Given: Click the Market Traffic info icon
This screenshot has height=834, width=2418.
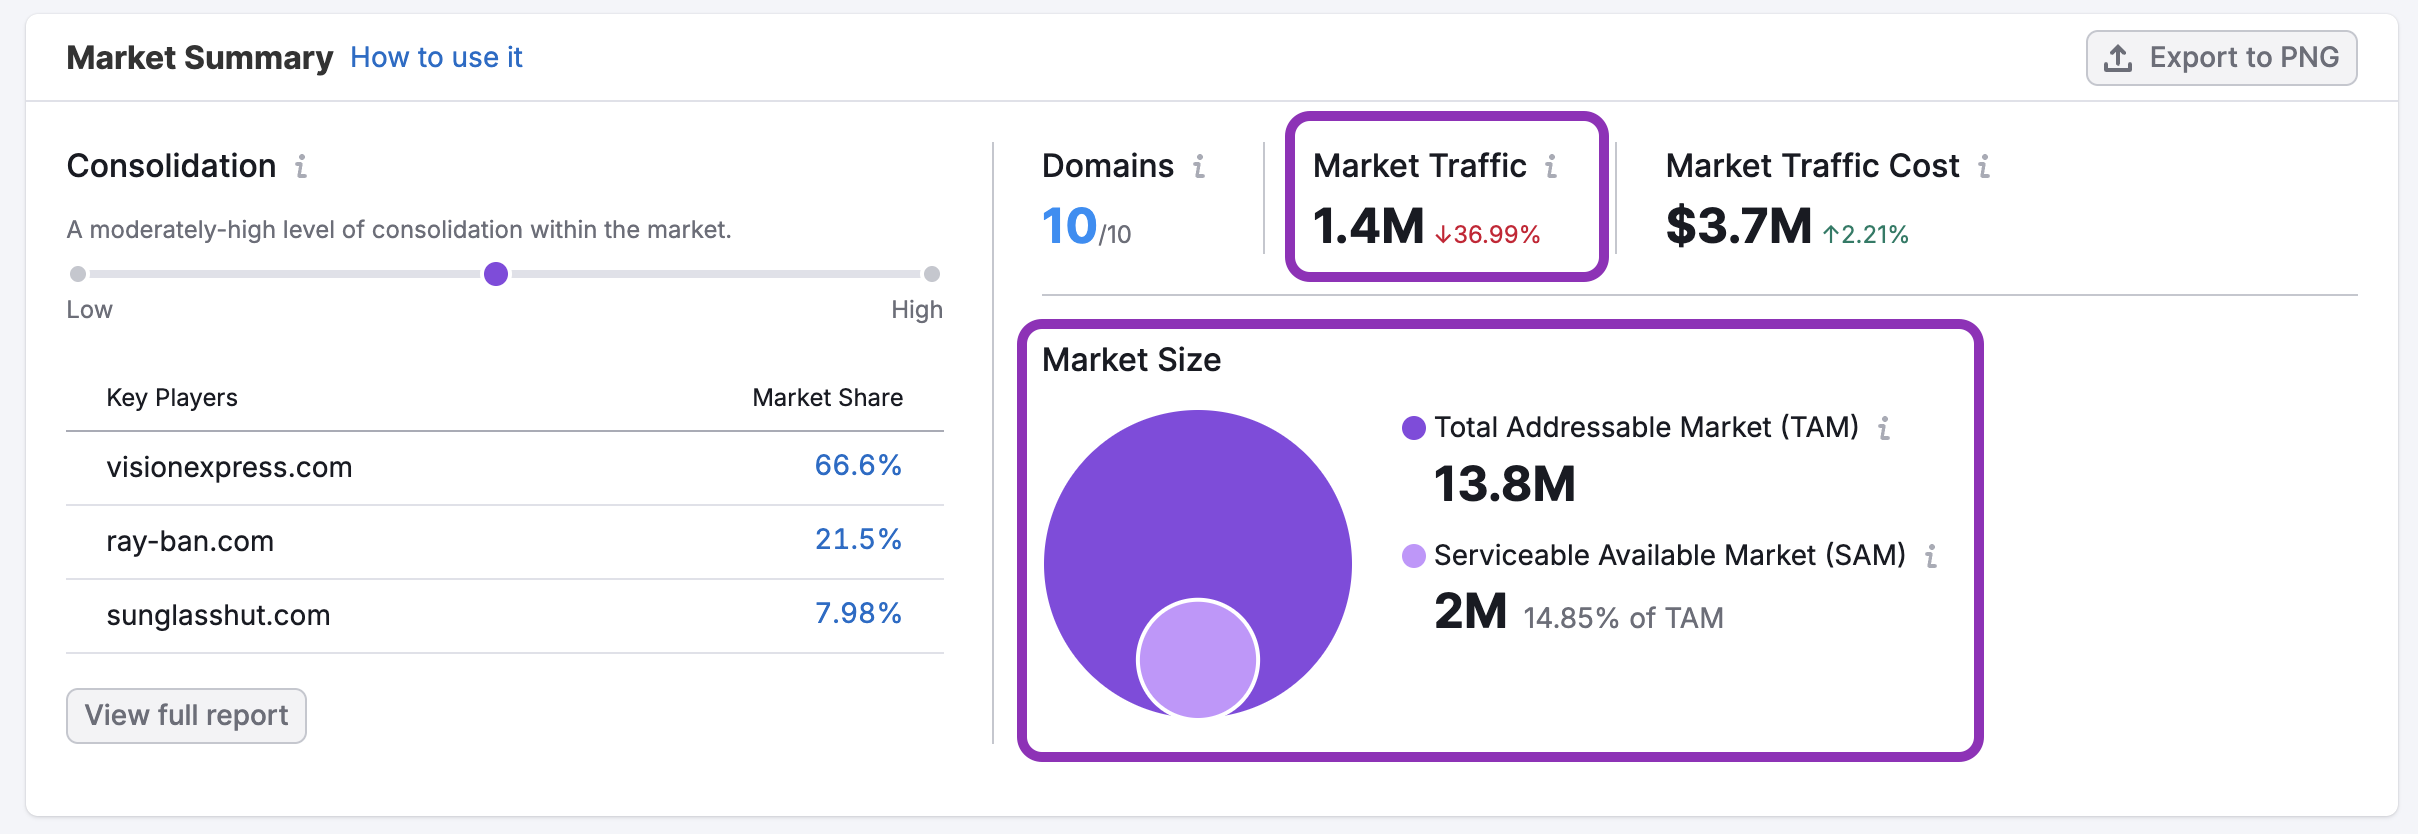Looking at the screenshot, I should pyautogui.click(x=1550, y=166).
